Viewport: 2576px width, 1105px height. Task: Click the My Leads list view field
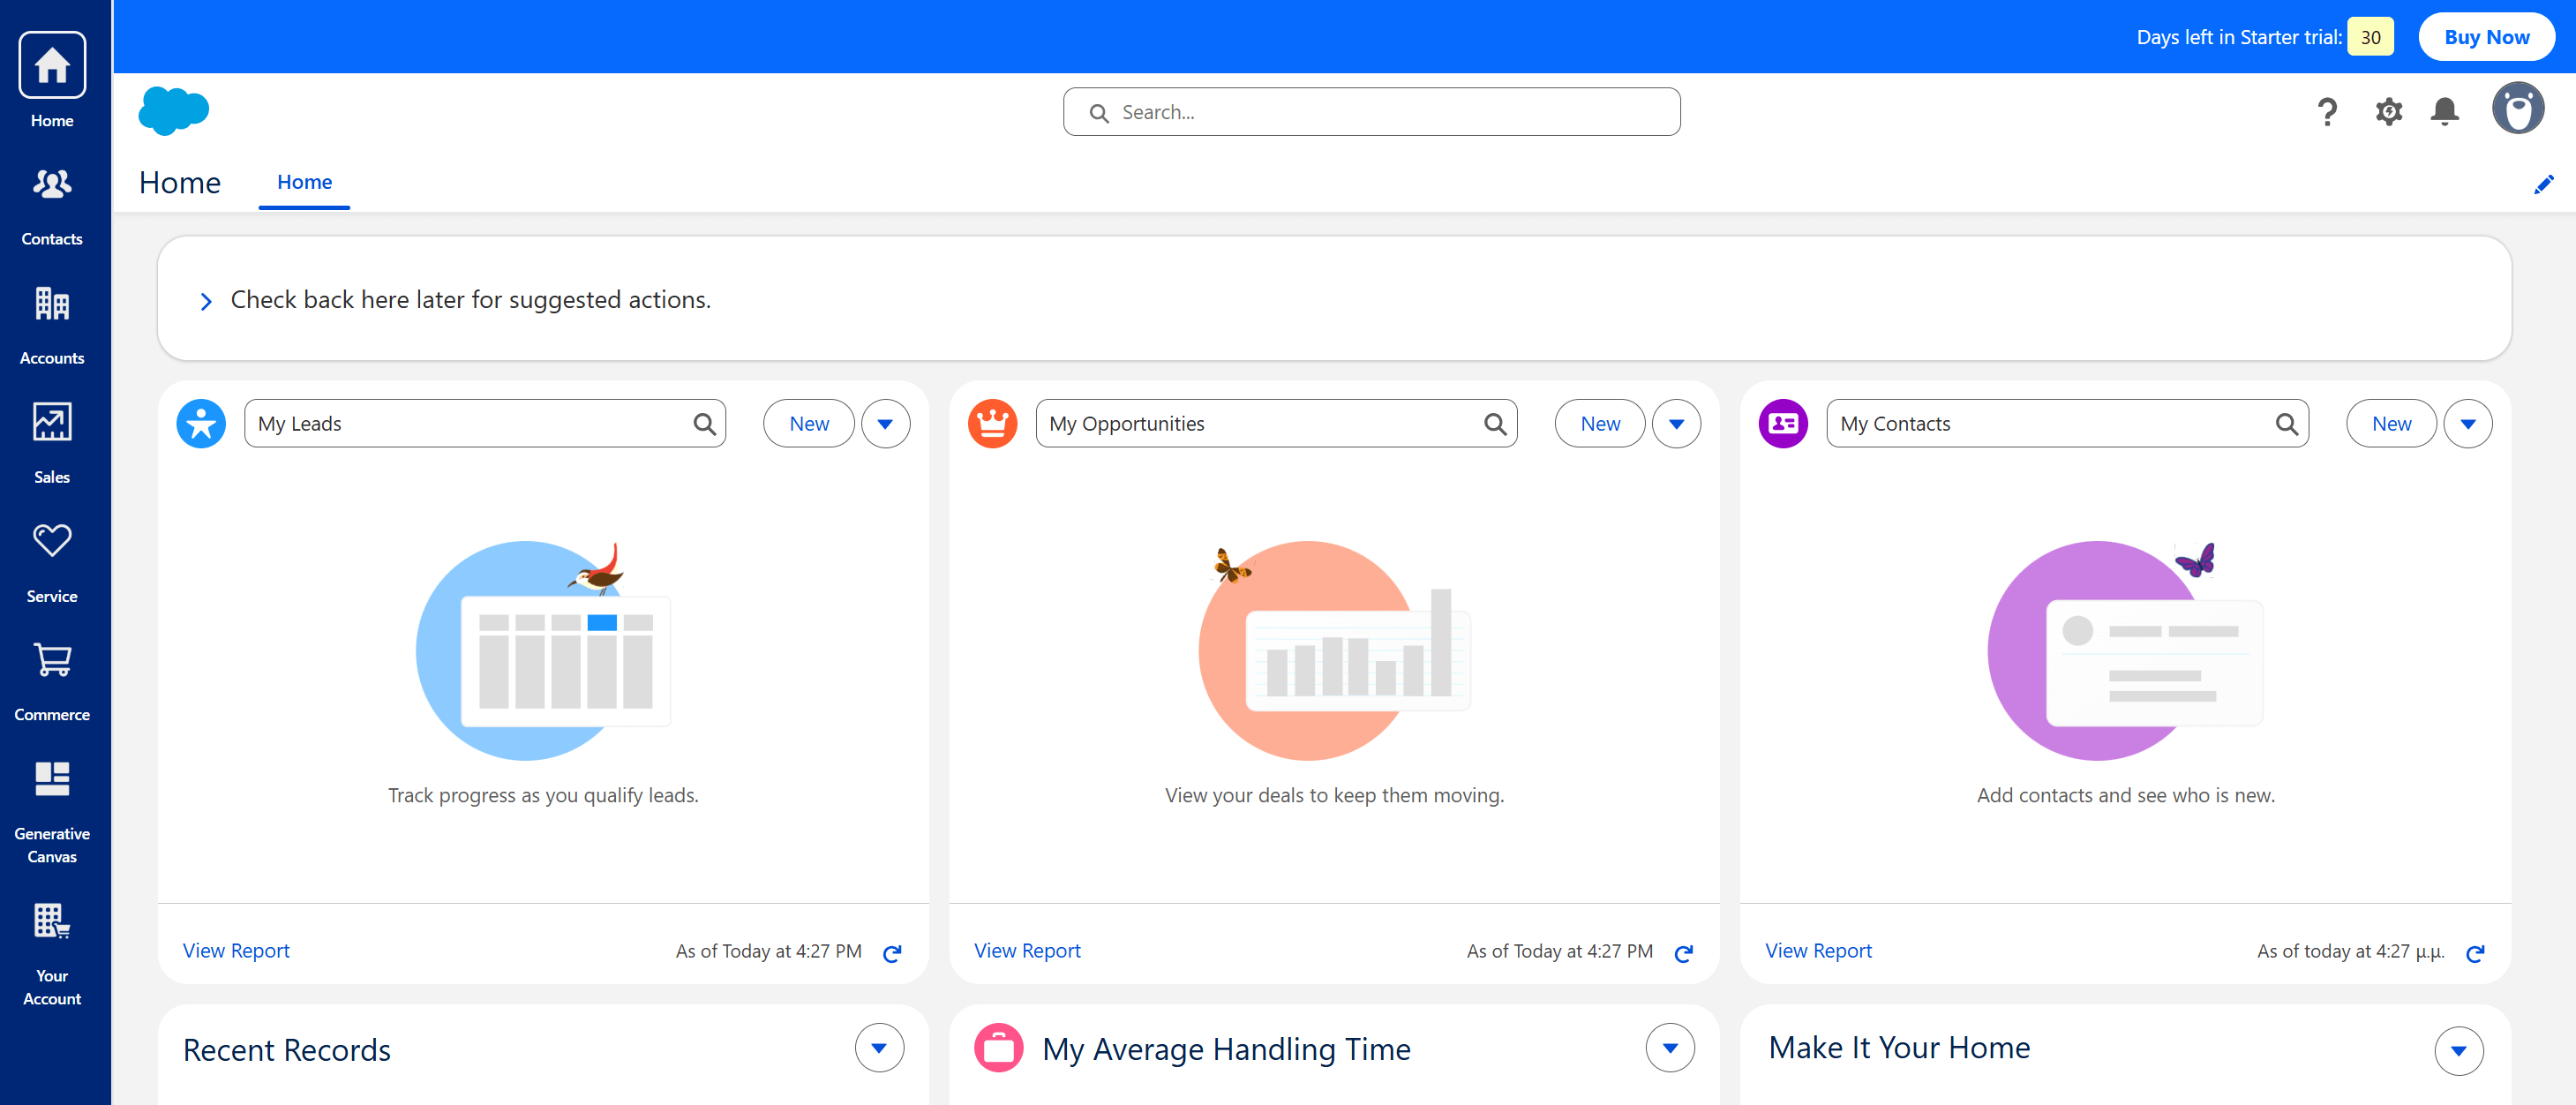point(485,424)
